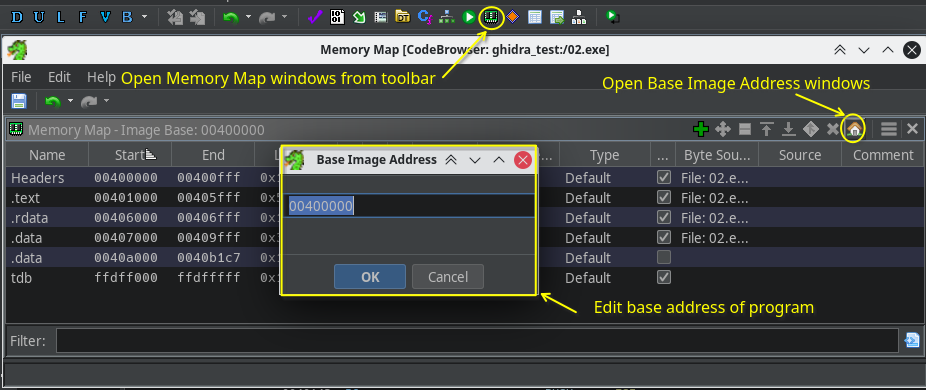Click undo arrow in Memory Map toolbar

pyautogui.click(x=53, y=102)
